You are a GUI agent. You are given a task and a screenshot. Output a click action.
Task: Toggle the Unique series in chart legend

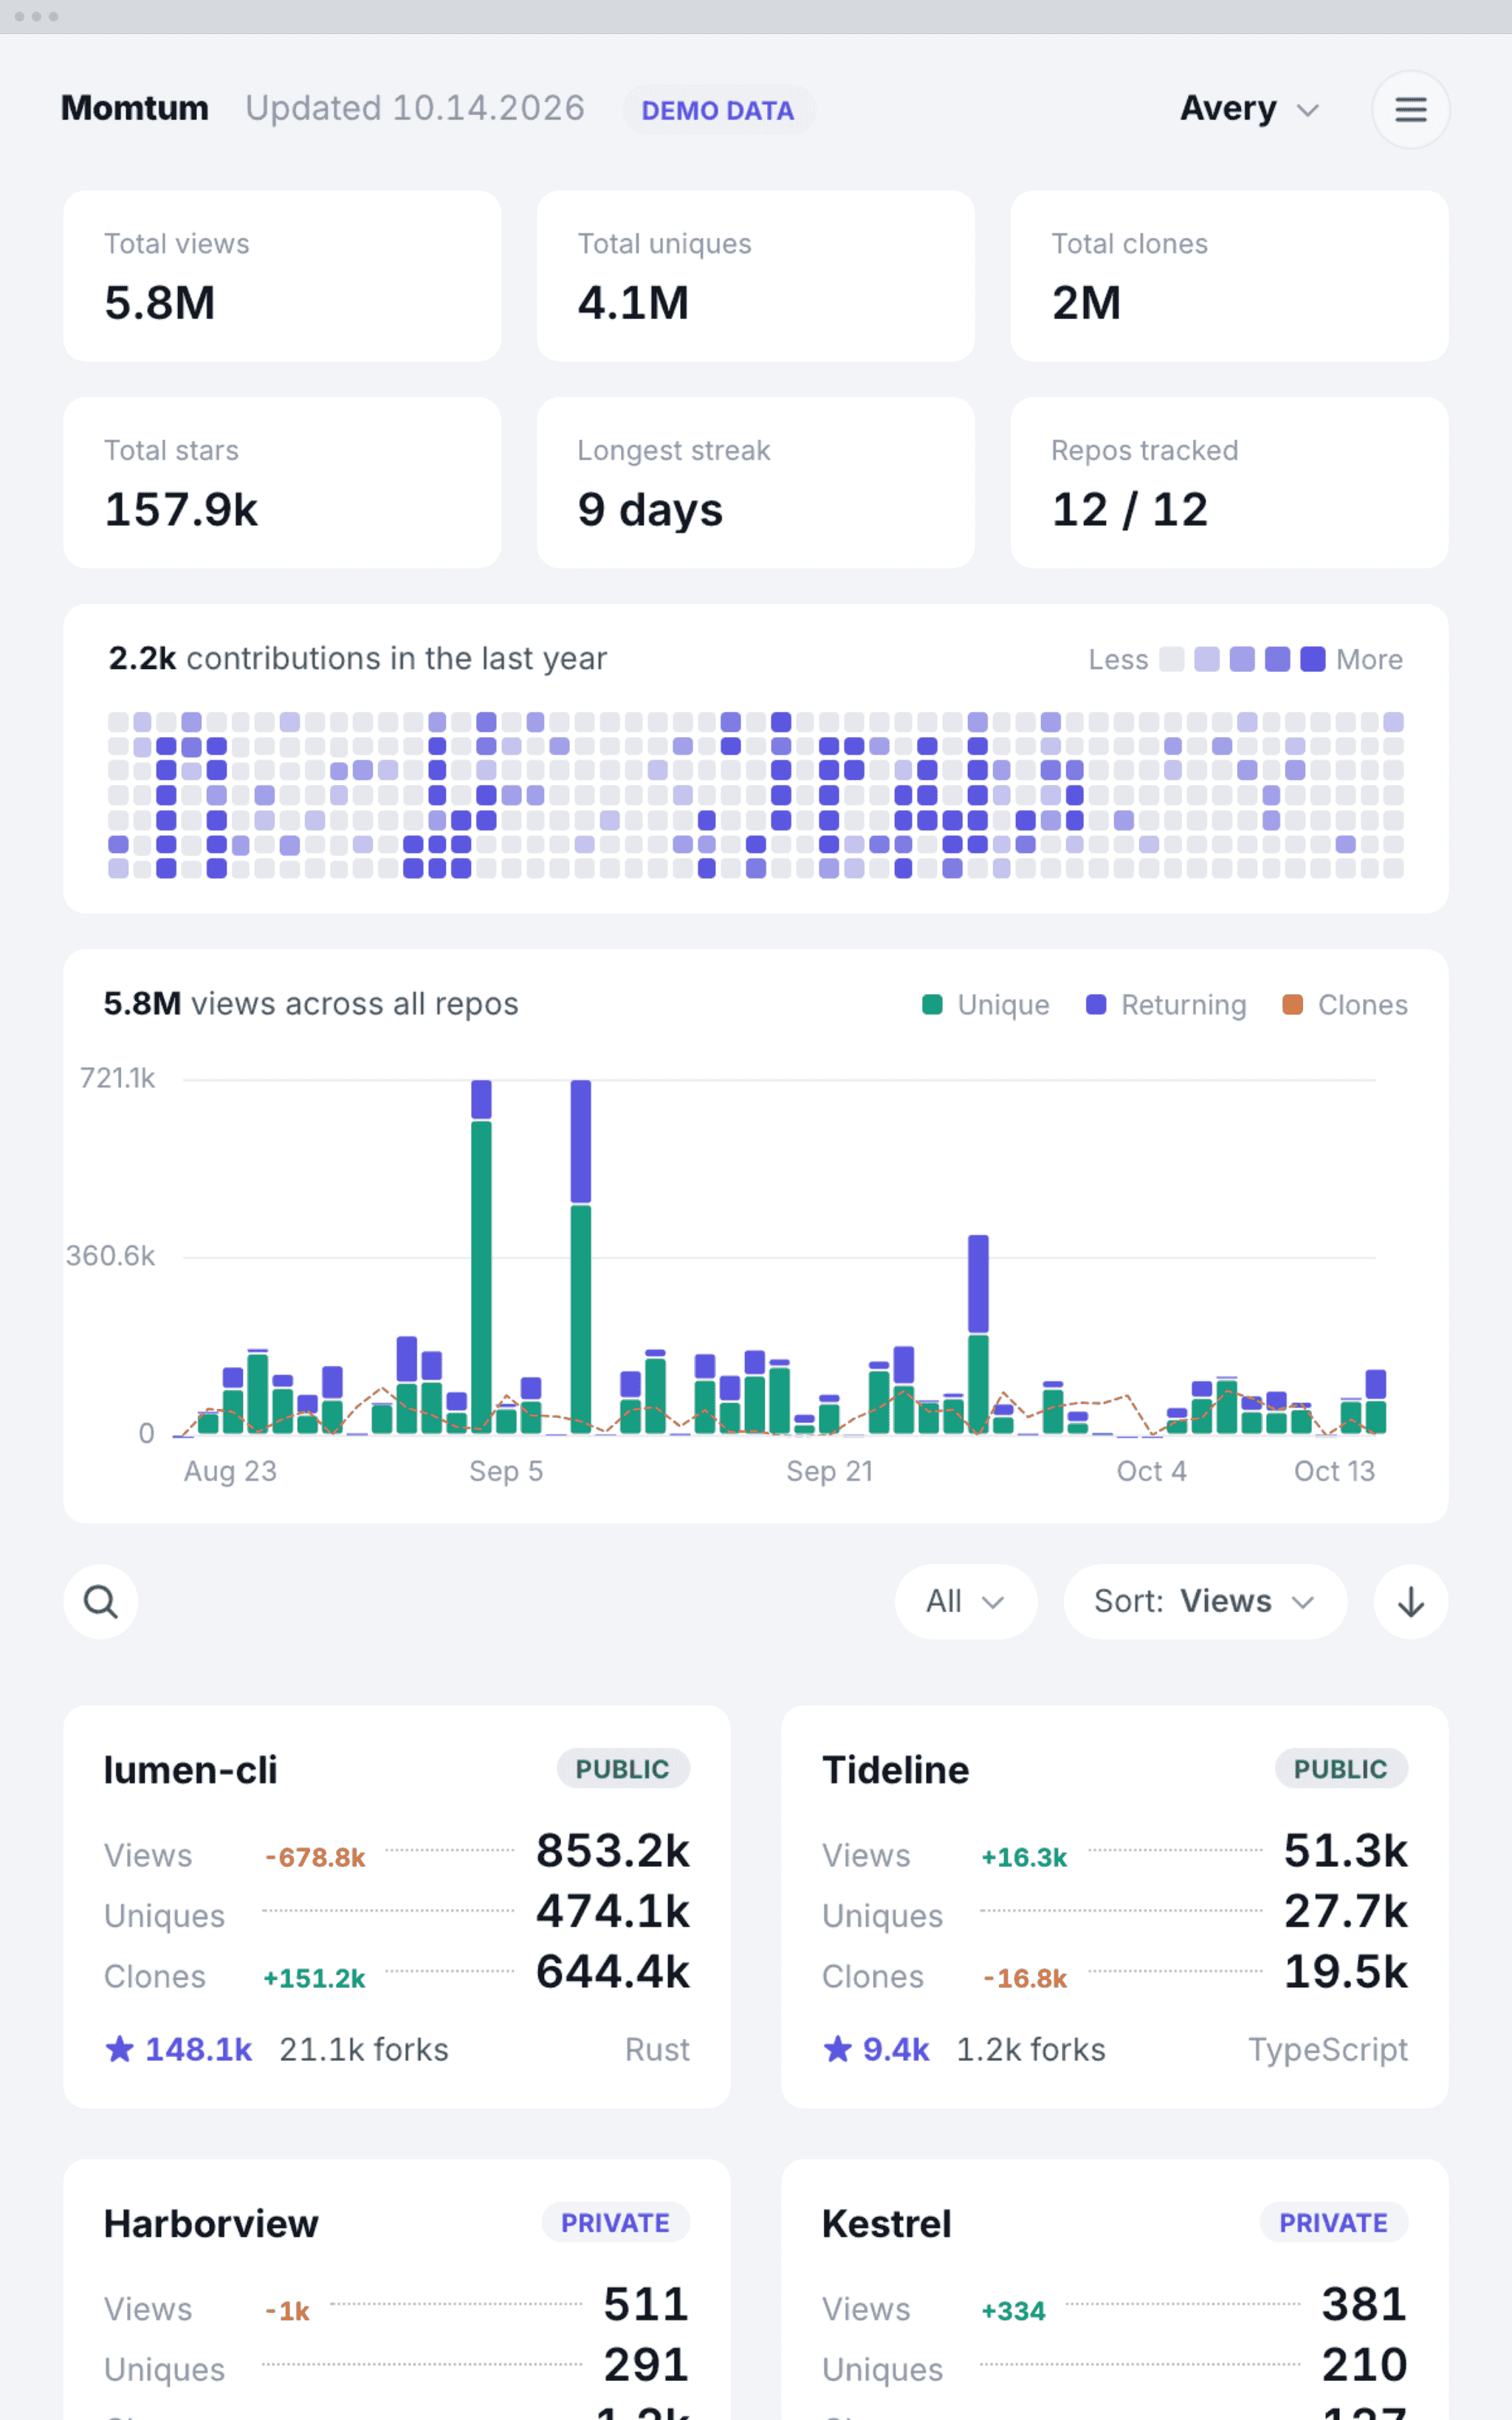coord(986,1005)
